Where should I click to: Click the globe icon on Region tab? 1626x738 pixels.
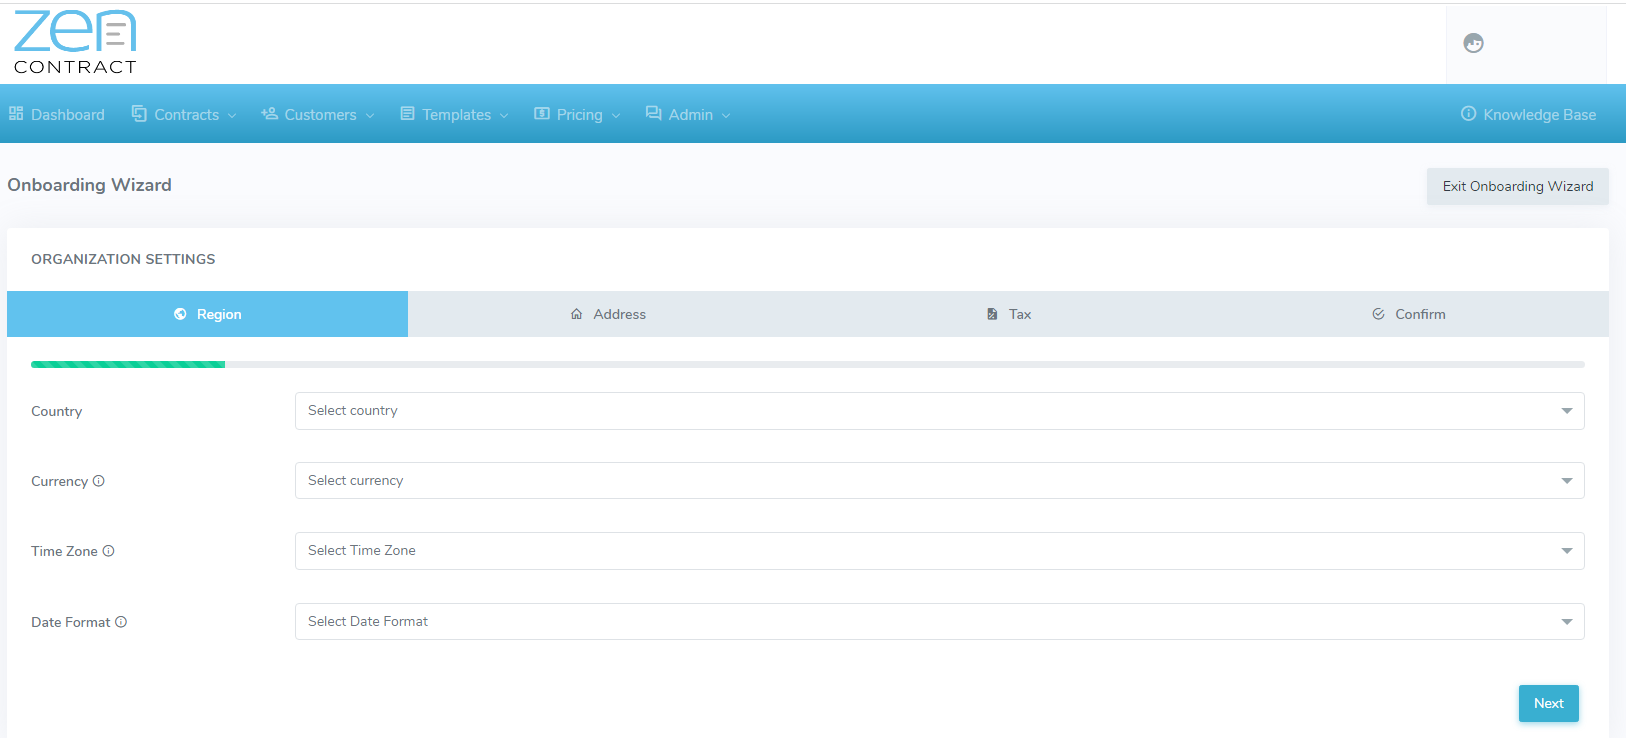[180, 314]
